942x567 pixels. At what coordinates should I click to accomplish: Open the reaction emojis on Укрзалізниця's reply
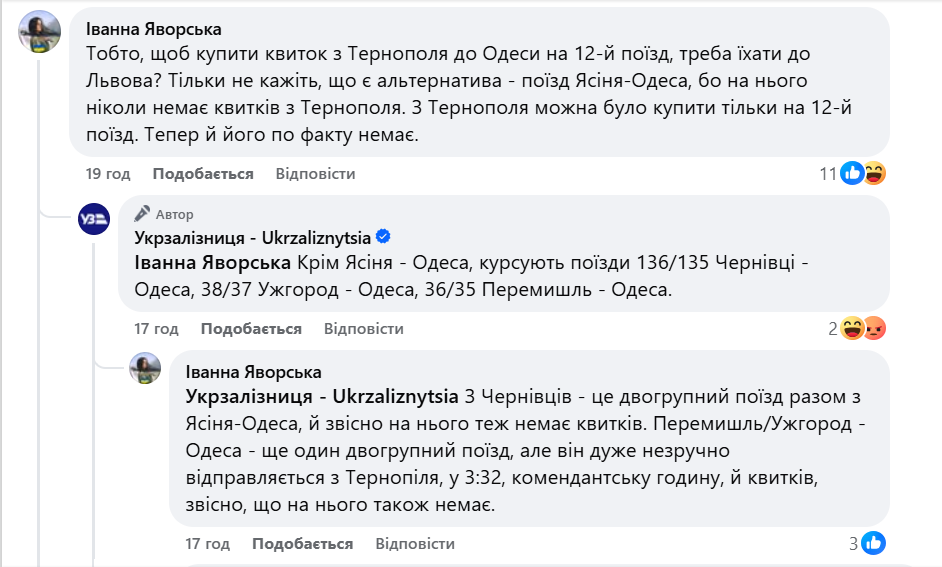click(863, 328)
